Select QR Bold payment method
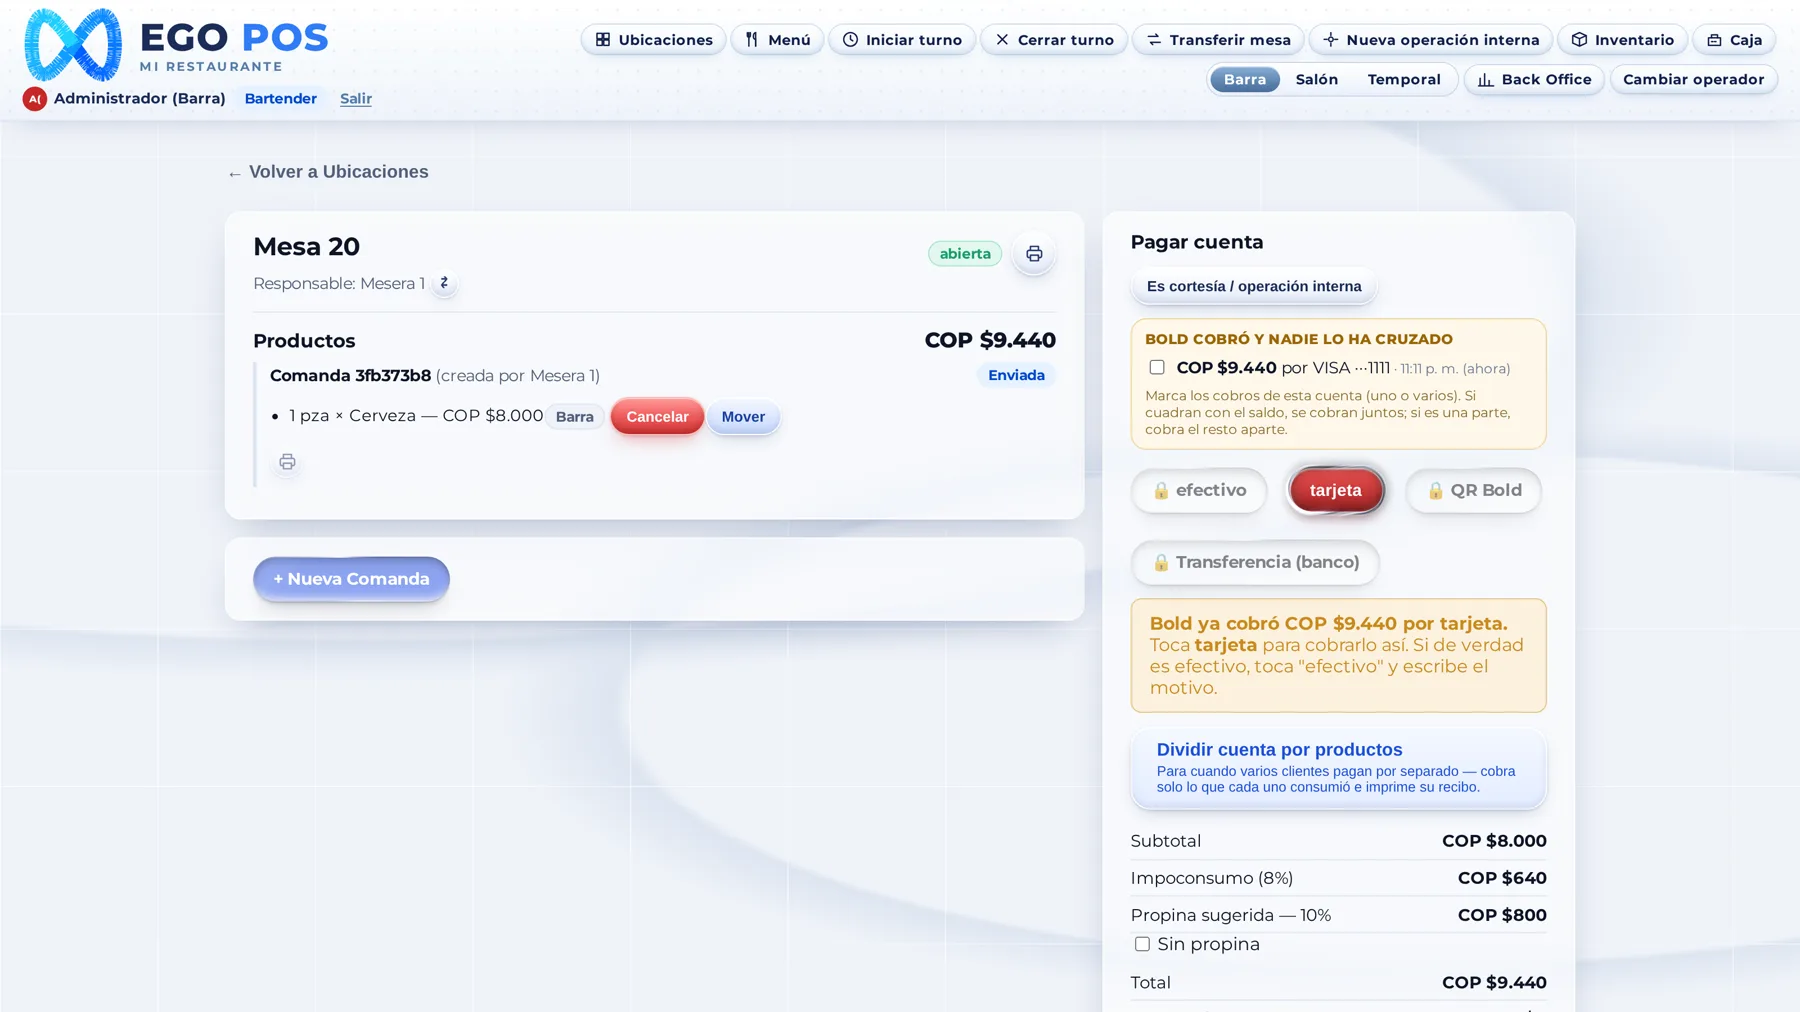The height and width of the screenshot is (1012, 1800). pyautogui.click(x=1473, y=491)
